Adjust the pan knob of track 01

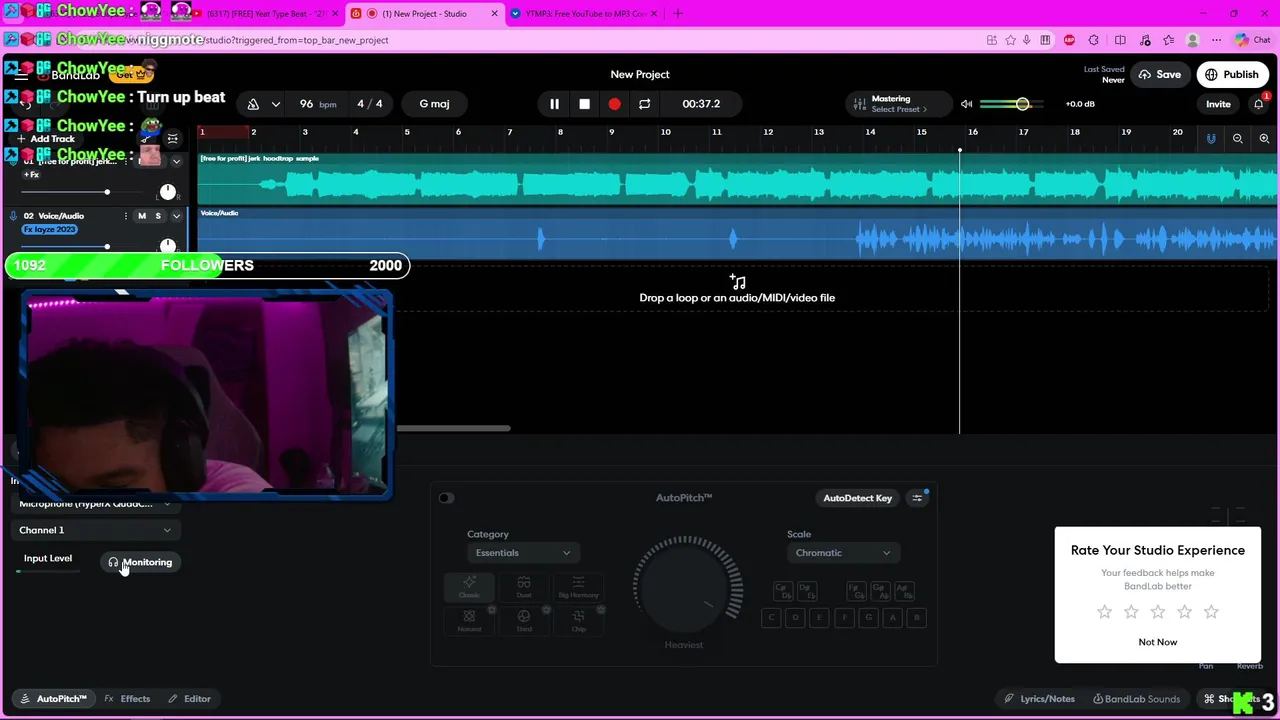(x=168, y=192)
